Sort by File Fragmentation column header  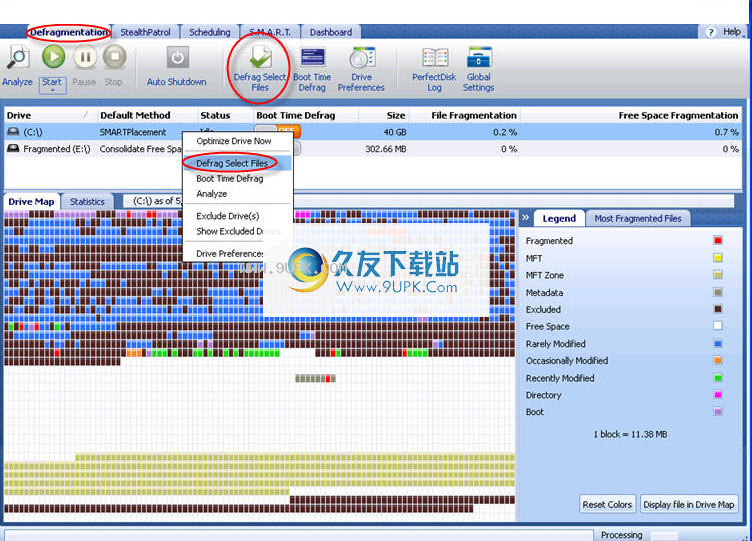[x=465, y=116]
